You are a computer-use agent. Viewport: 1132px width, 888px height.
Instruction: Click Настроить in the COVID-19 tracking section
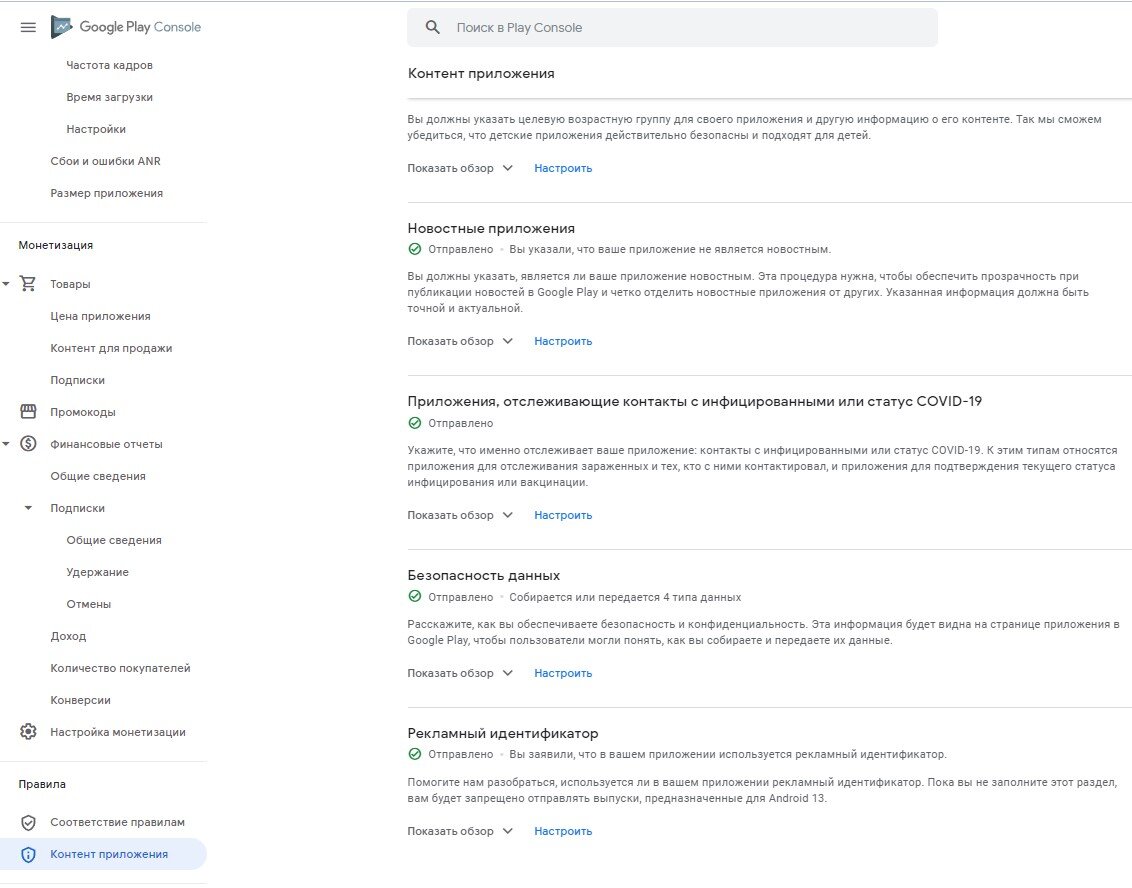pos(562,514)
